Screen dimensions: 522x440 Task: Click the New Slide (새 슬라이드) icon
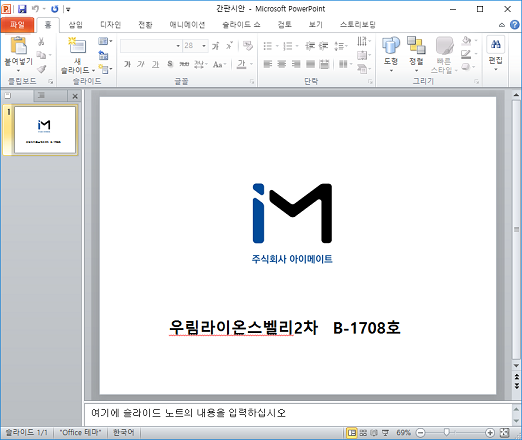pos(77,46)
